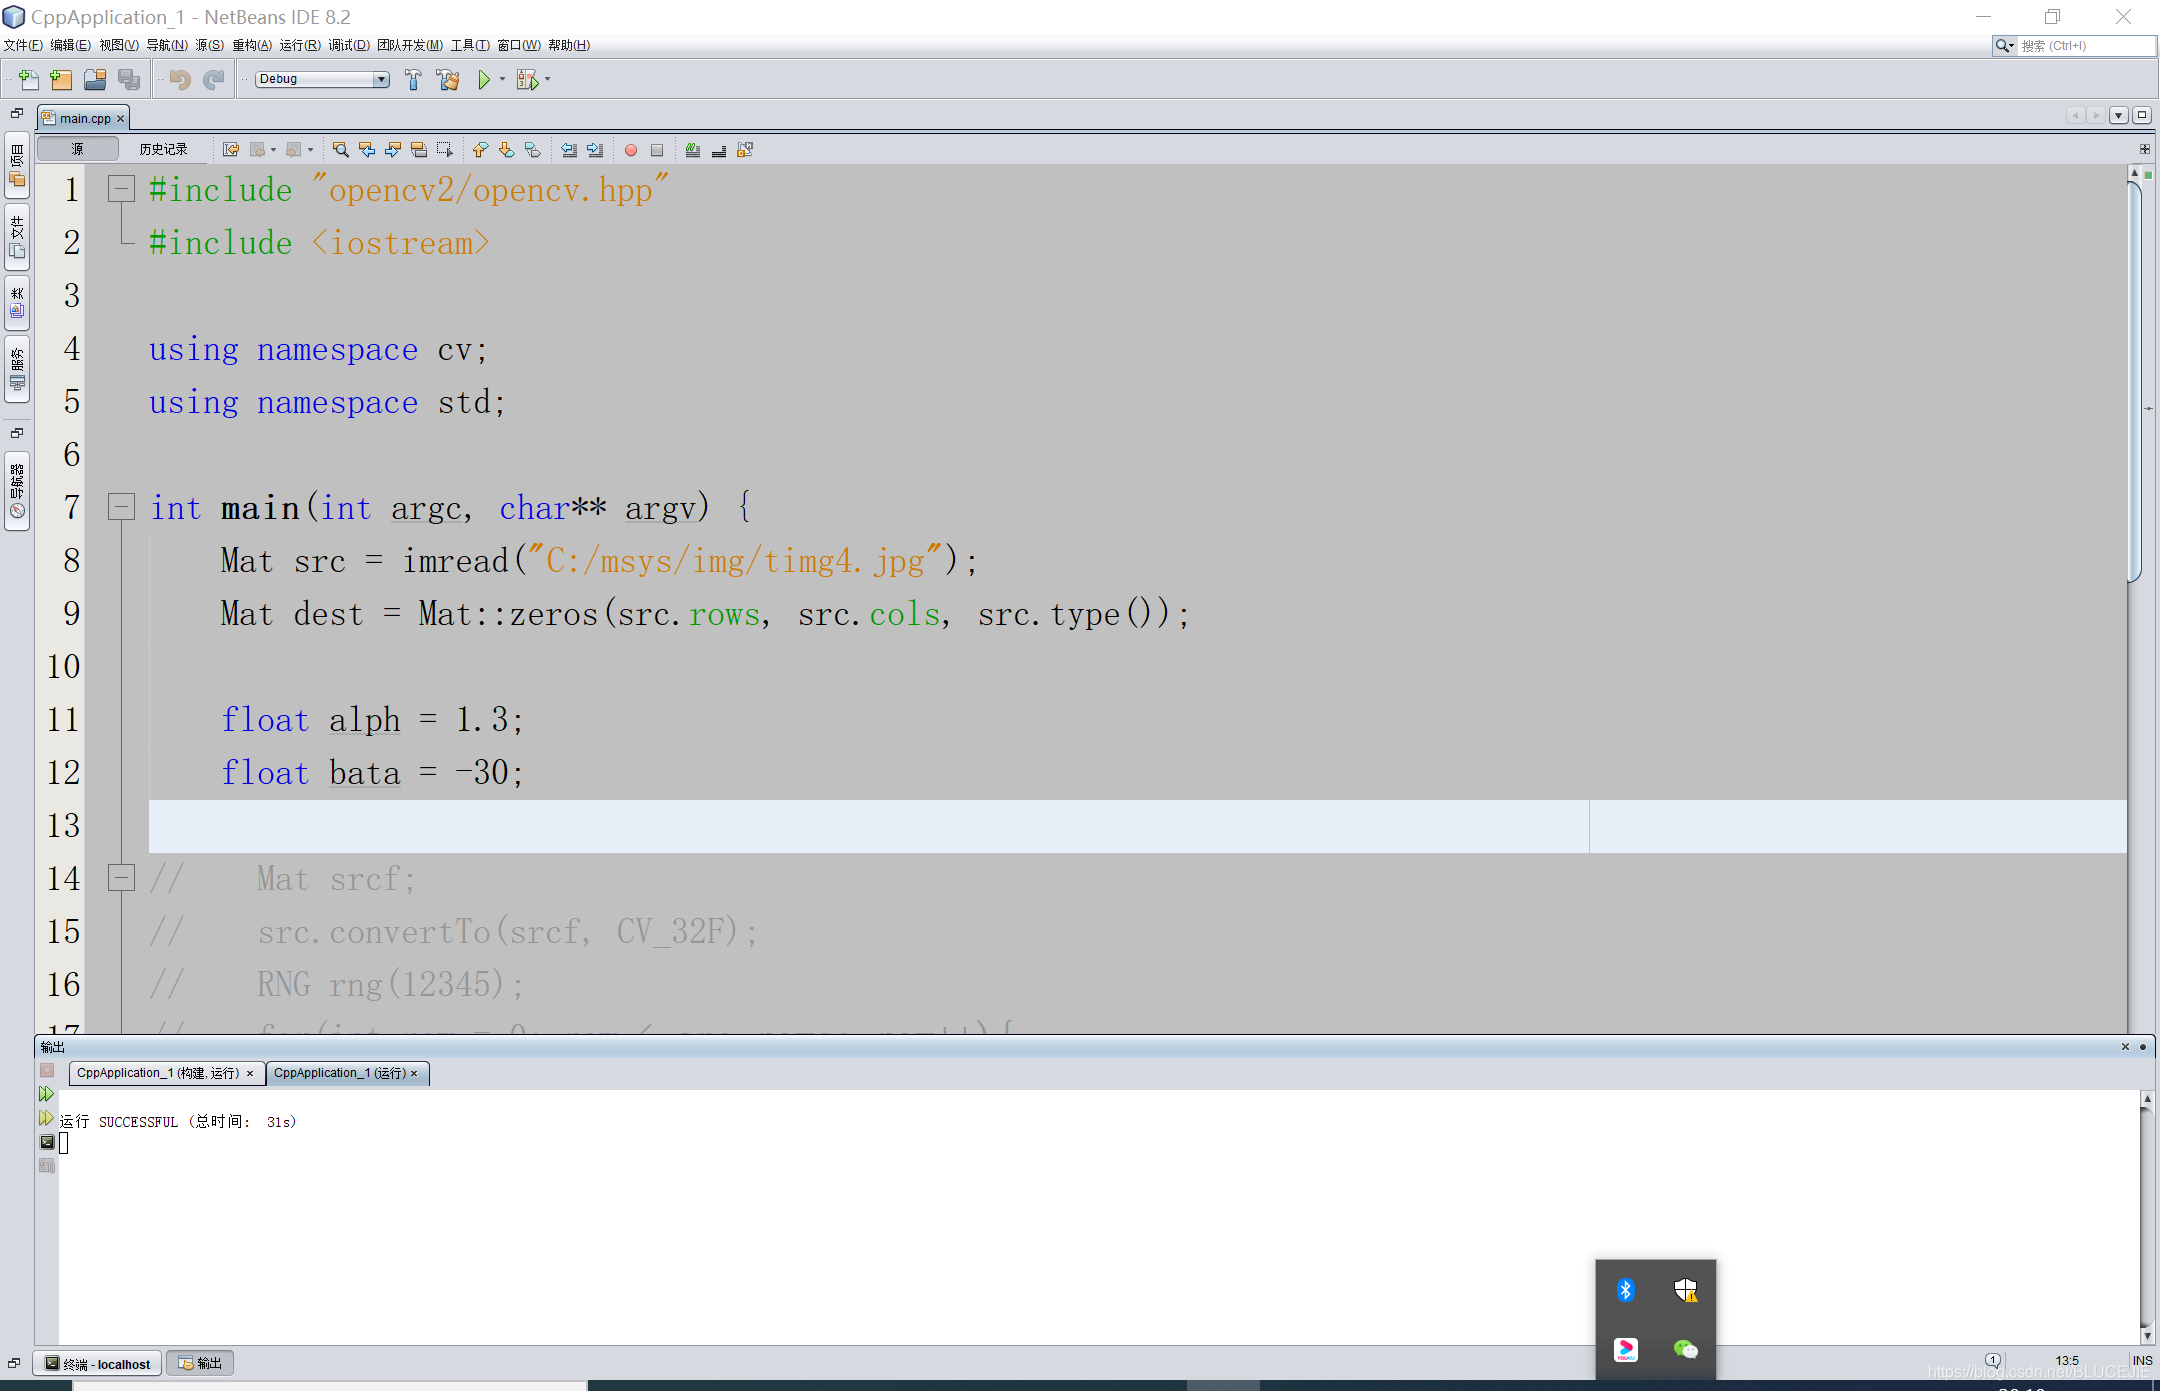Click the Re-run double-arrow icon in output
Image resolution: width=2160 pixels, height=1391 pixels.
pos(46,1094)
